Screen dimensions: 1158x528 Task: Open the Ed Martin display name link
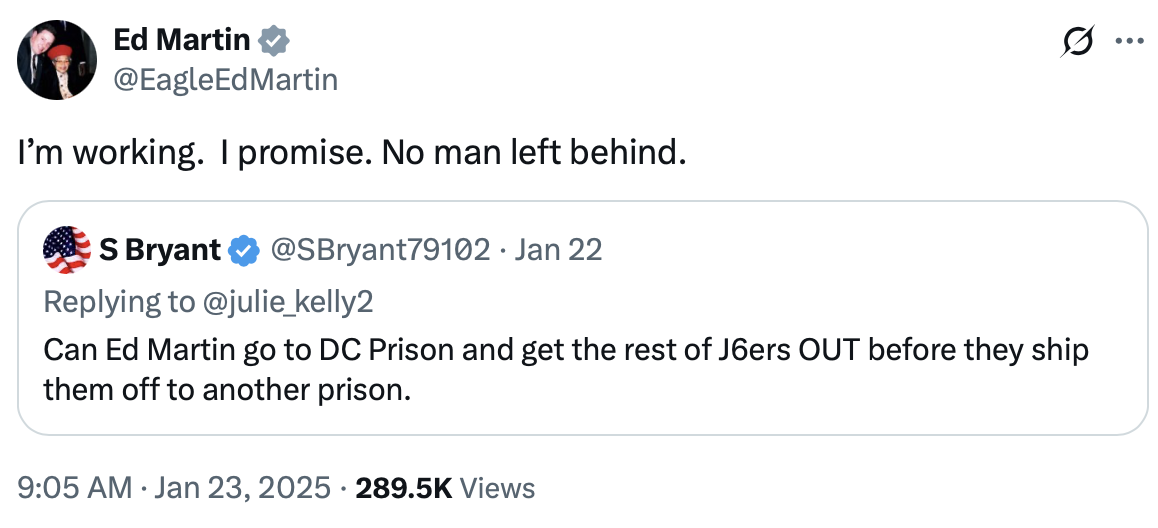pos(182,40)
